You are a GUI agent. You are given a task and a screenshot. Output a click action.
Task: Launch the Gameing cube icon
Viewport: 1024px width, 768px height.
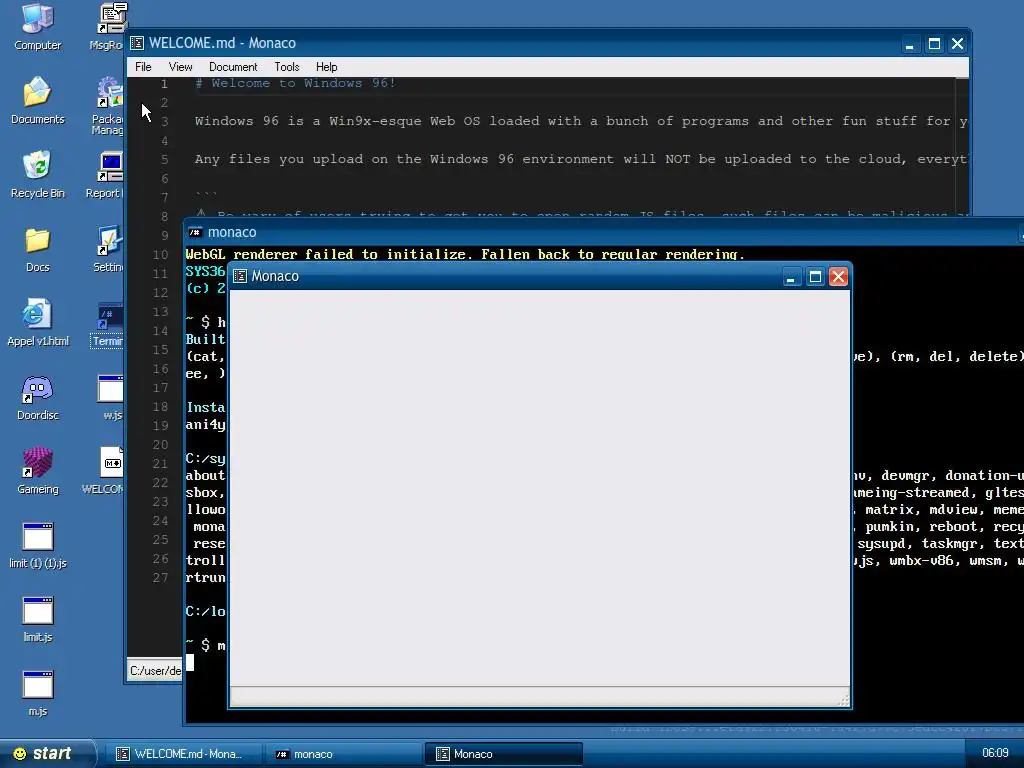pos(37,470)
